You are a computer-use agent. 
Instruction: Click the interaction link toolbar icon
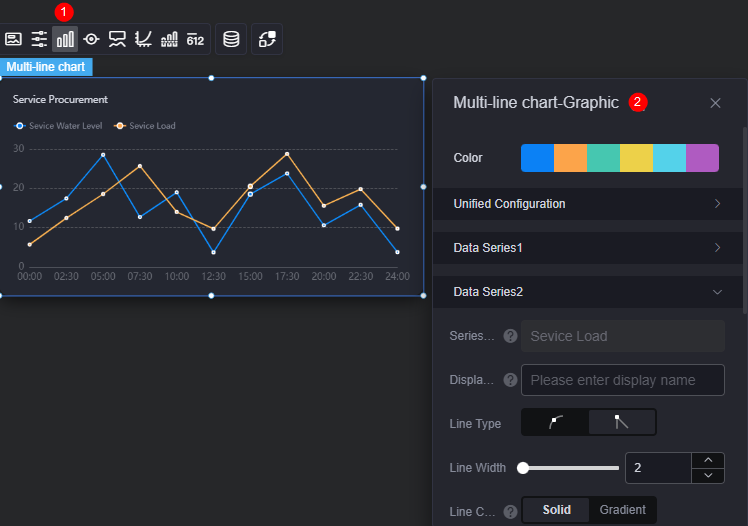pos(267,39)
